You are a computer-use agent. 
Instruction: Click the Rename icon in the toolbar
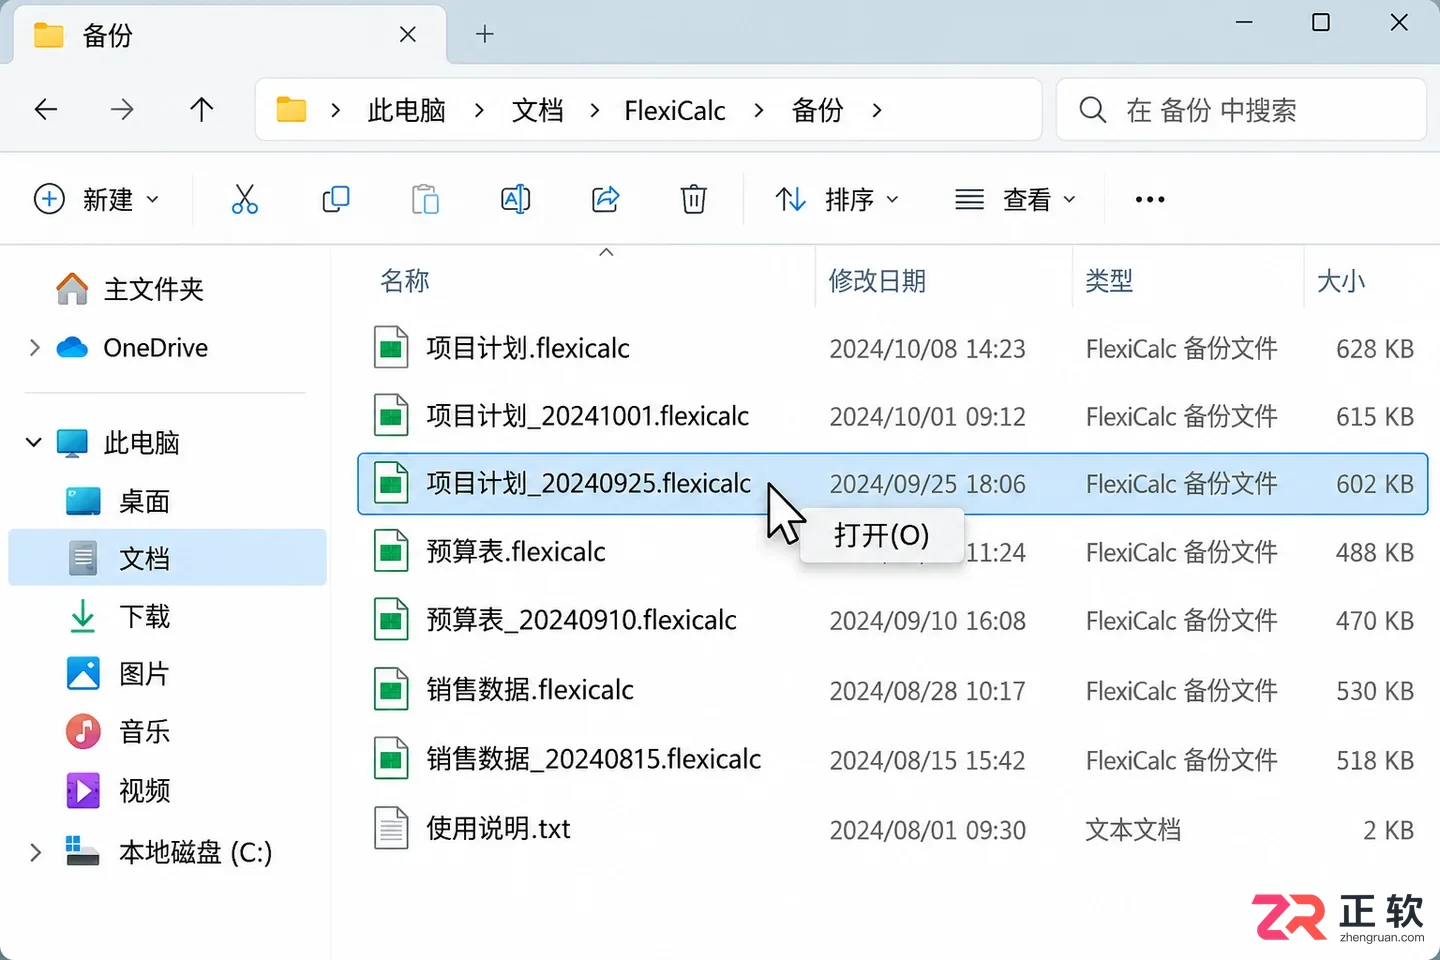click(x=515, y=199)
